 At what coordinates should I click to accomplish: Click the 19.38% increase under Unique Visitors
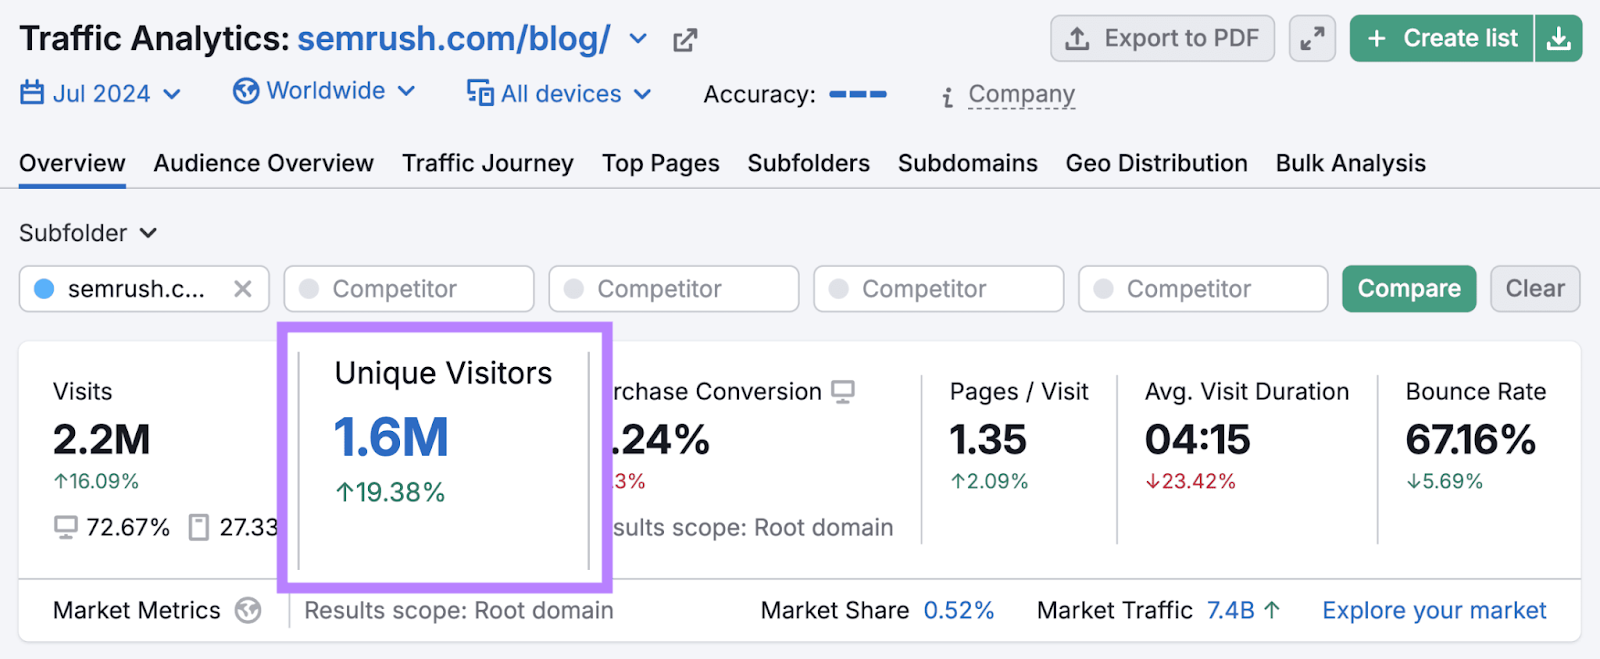point(390,492)
